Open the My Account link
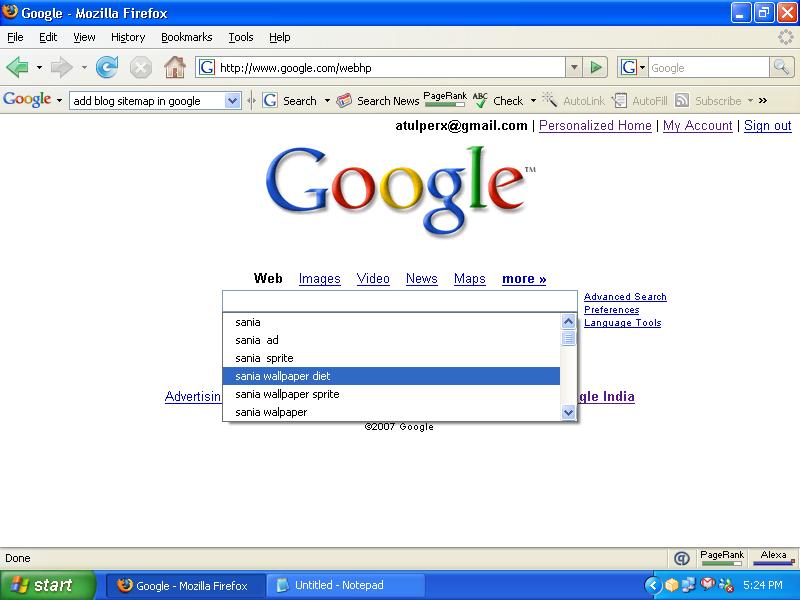Image resolution: width=800 pixels, height=600 pixels. (x=697, y=126)
